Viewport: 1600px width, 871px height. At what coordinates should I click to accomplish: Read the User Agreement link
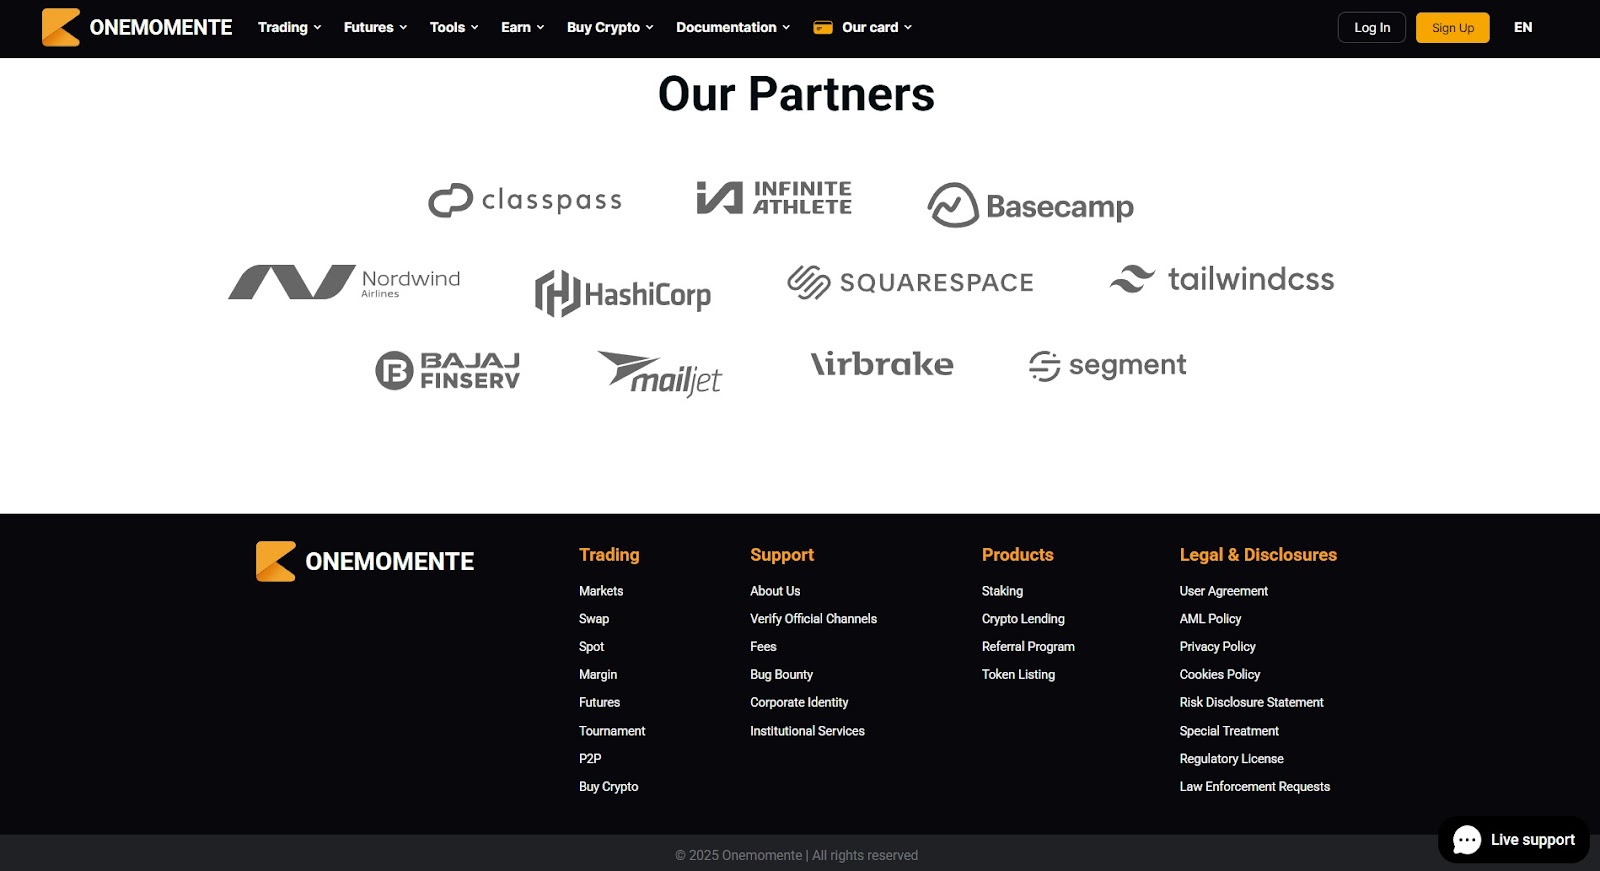pos(1224,591)
